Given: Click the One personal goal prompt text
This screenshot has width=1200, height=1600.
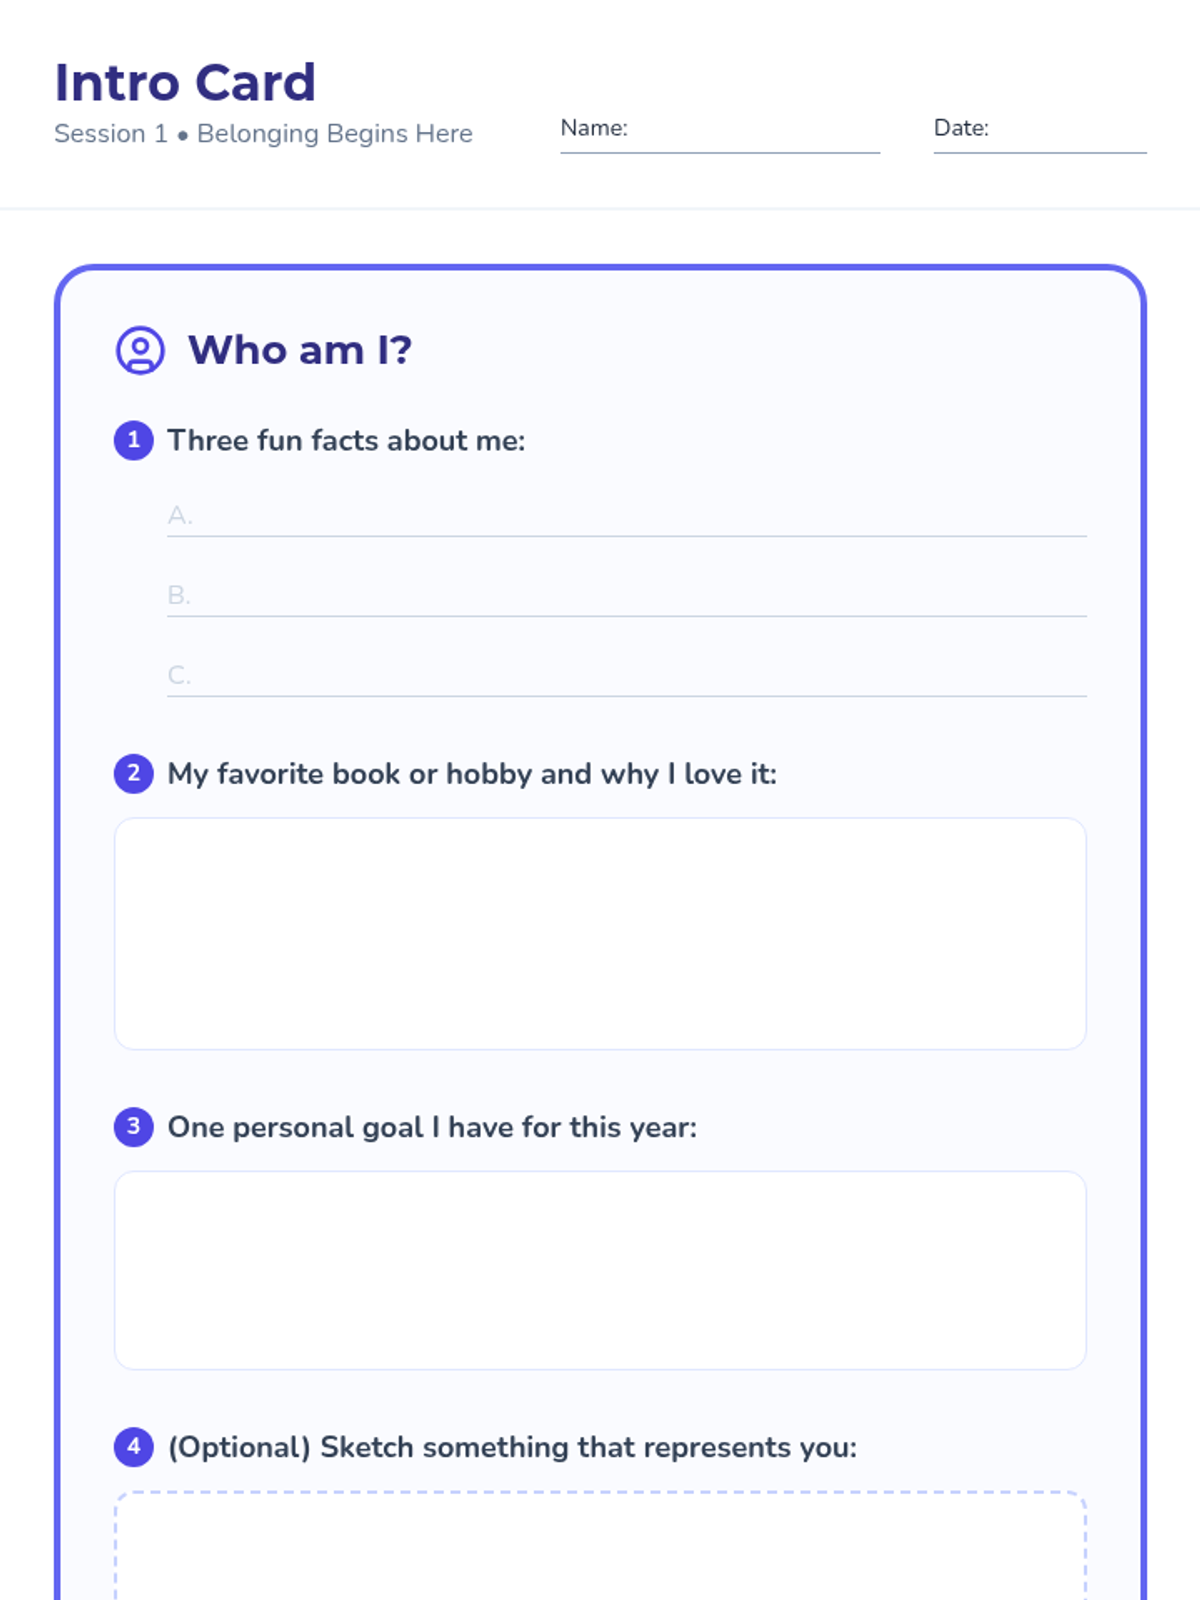Looking at the screenshot, I should click(432, 1127).
